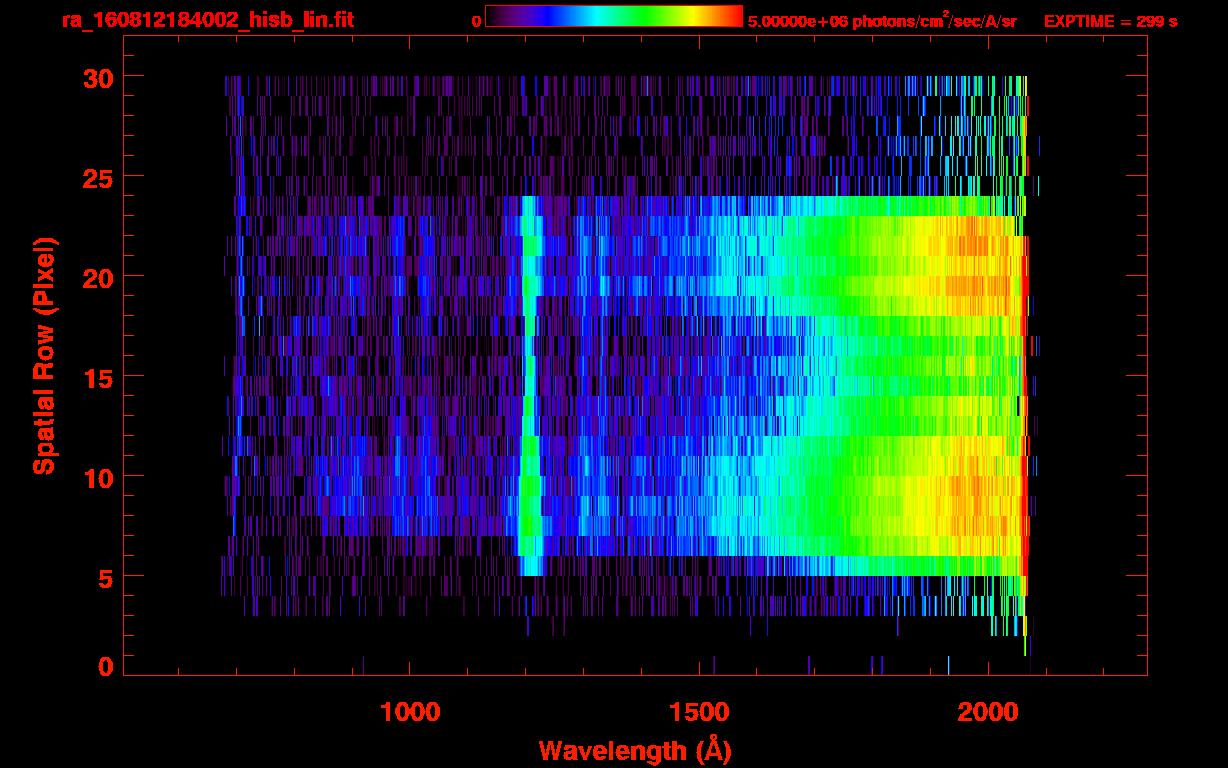1228x768 pixels.
Task: Click the color bar minimum value 0
Action: pos(476,21)
